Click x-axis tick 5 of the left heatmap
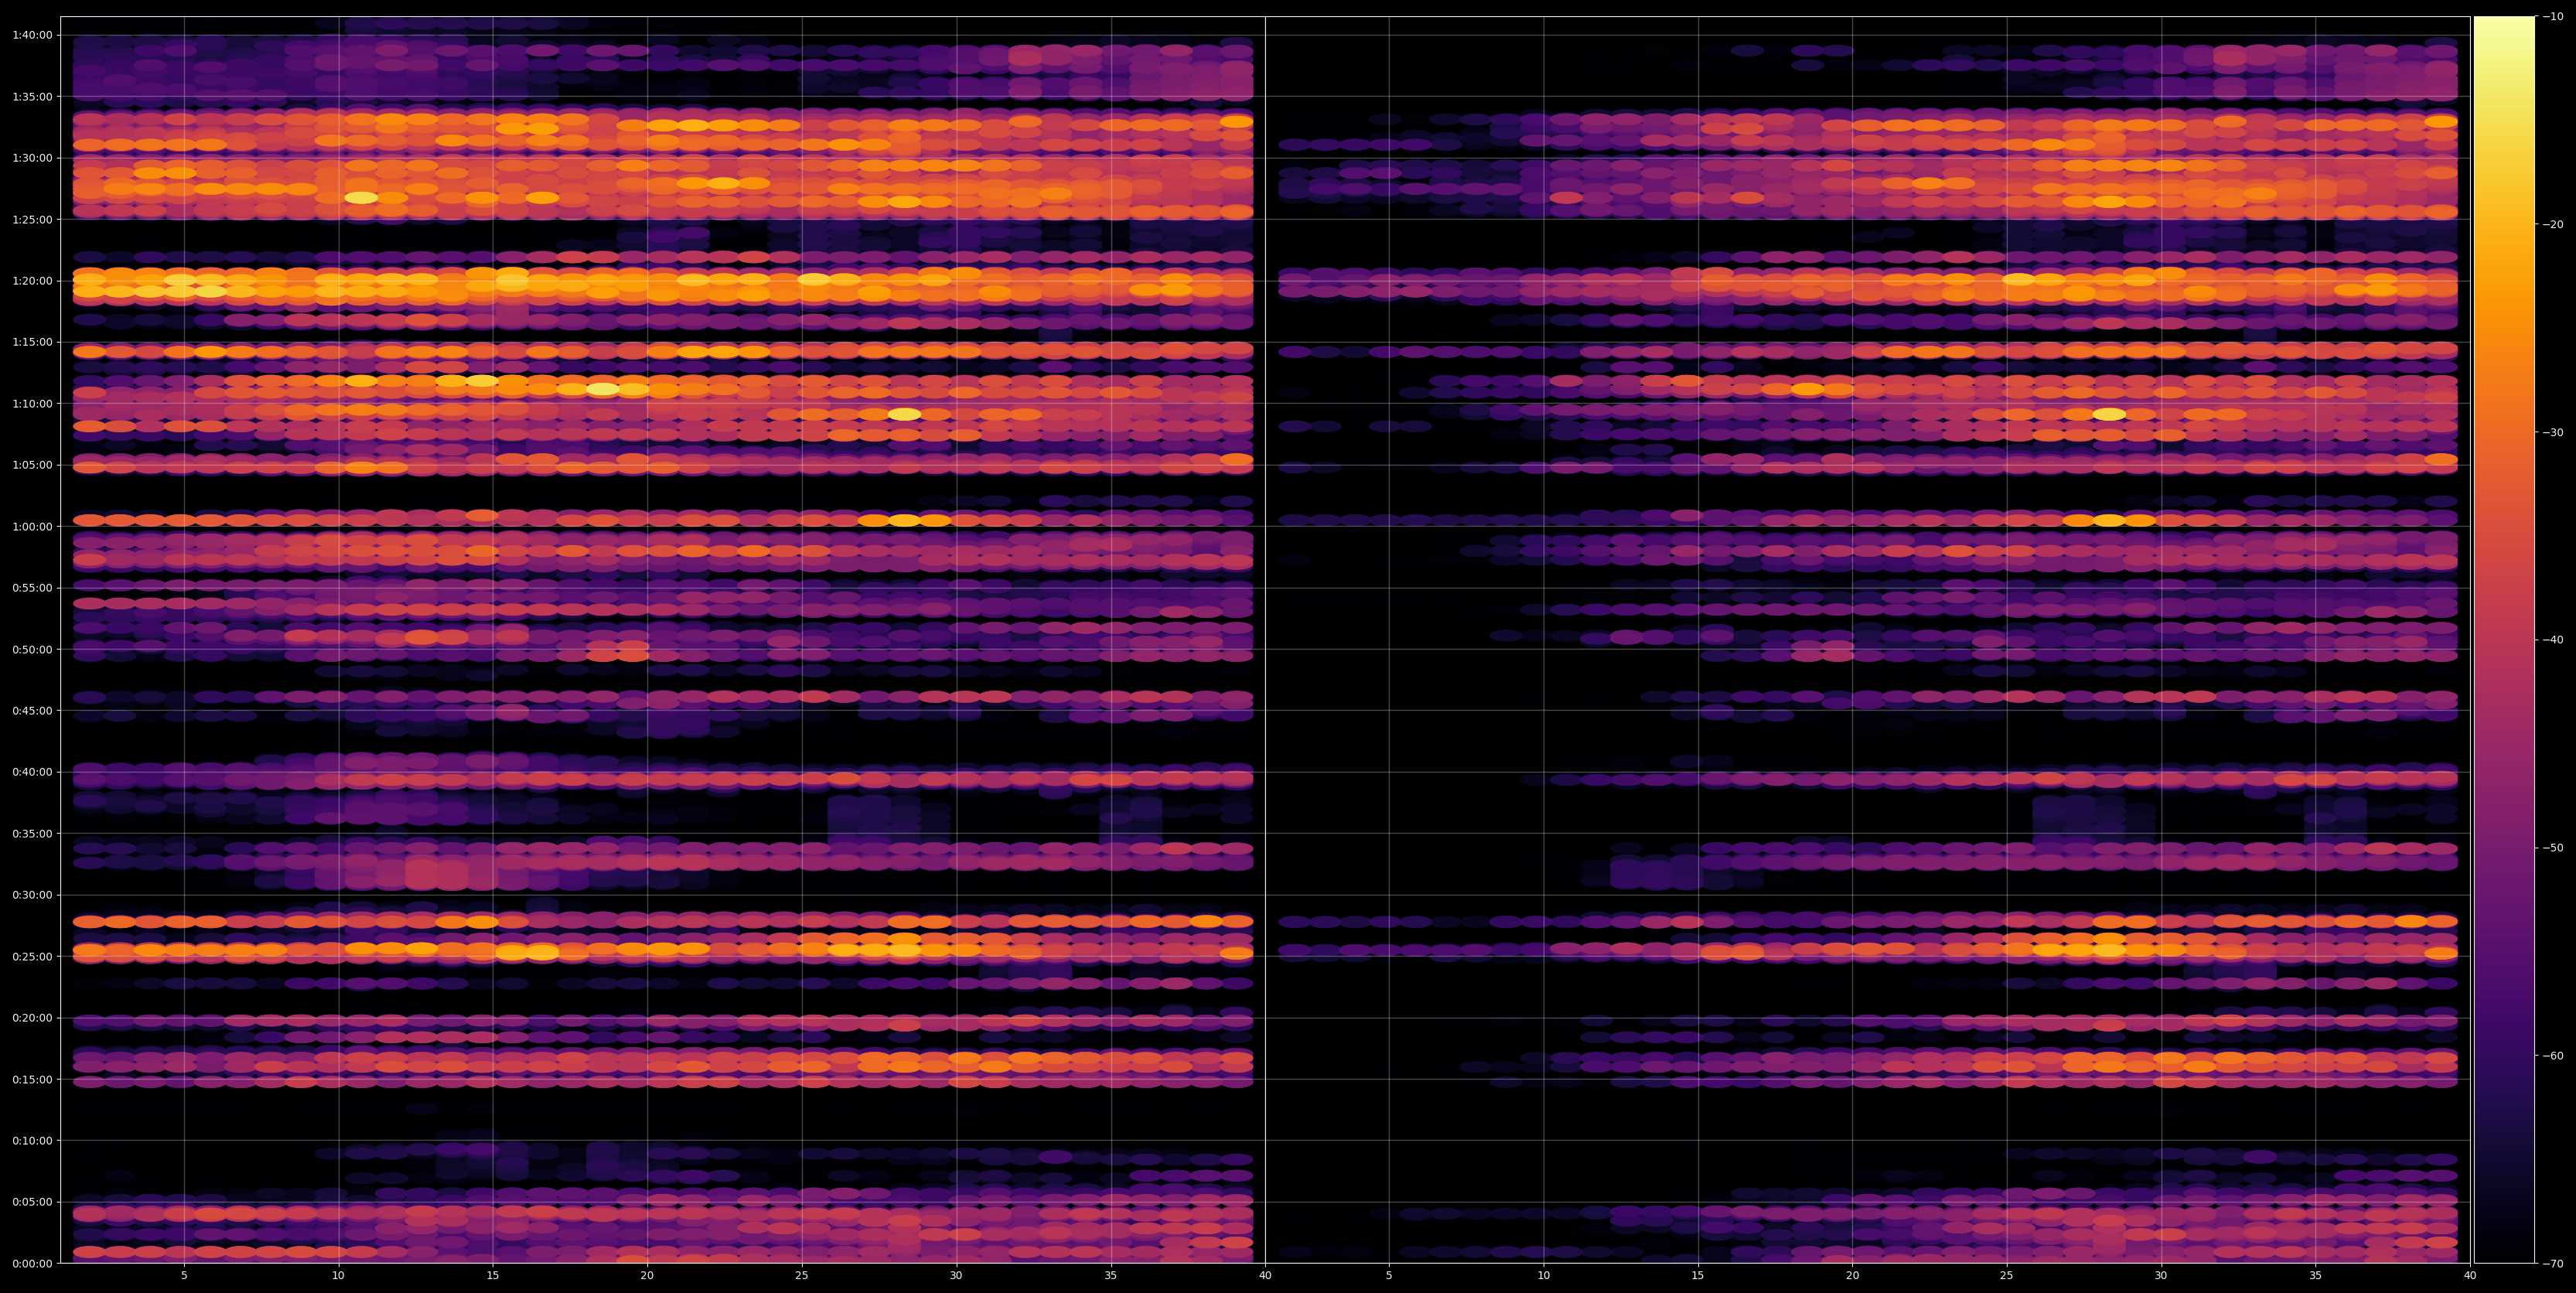The image size is (2576, 1293). (x=184, y=1276)
